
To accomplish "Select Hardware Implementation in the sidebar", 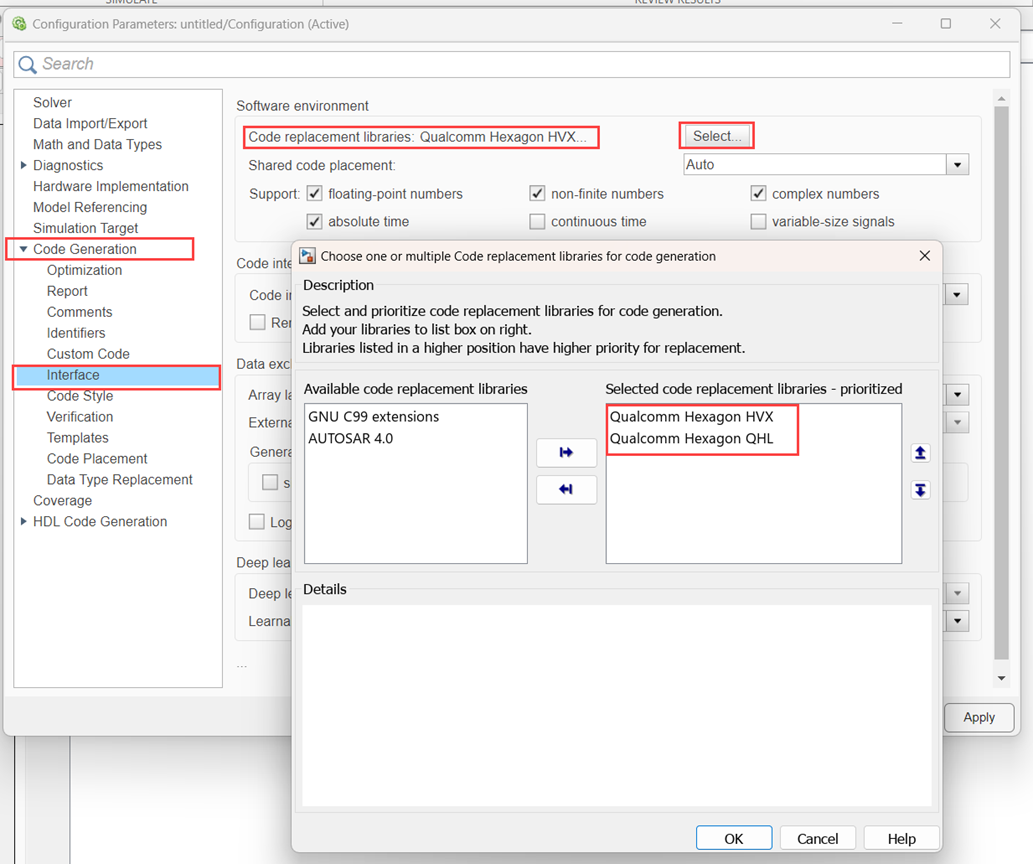I will [110, 186].
